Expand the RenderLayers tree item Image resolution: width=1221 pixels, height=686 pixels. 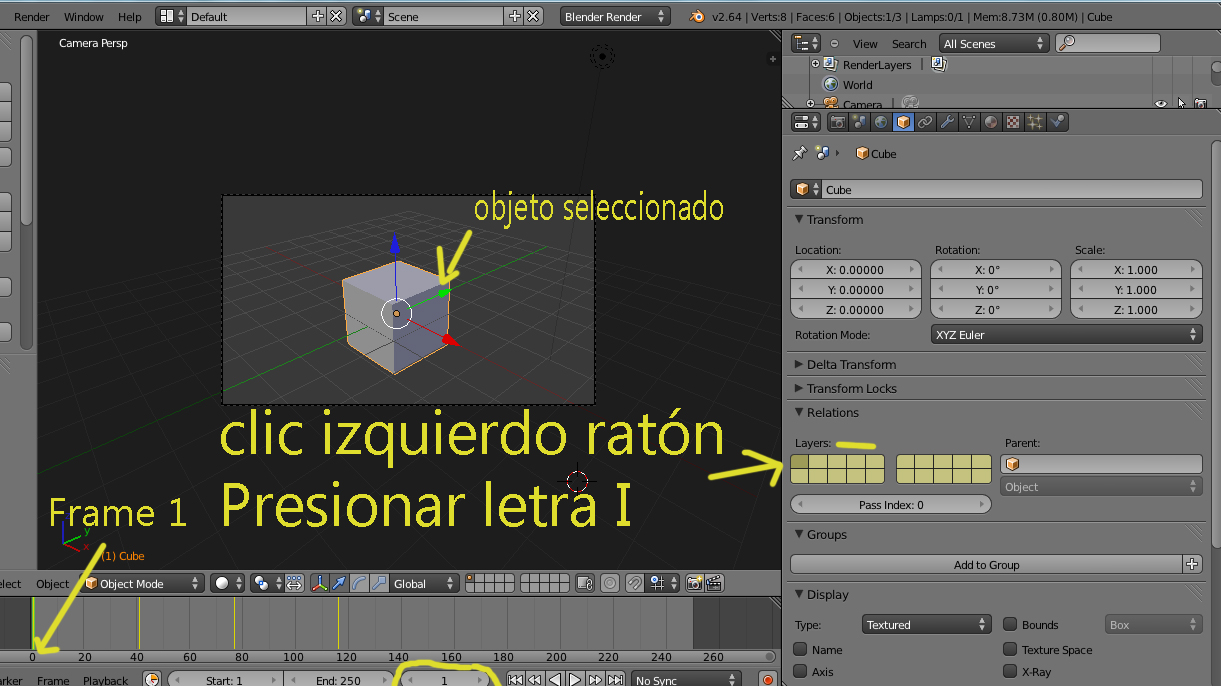(815, 64)
